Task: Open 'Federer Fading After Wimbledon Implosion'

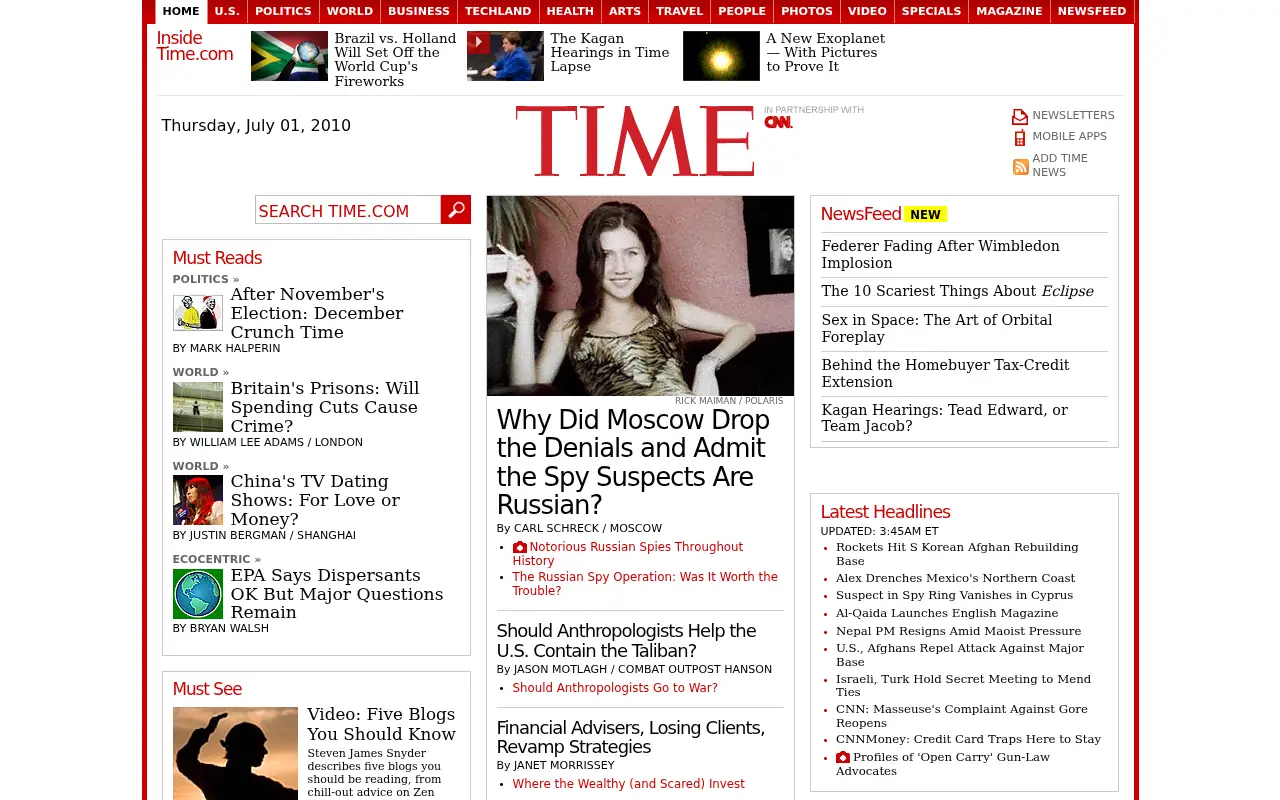Action: 940,254
